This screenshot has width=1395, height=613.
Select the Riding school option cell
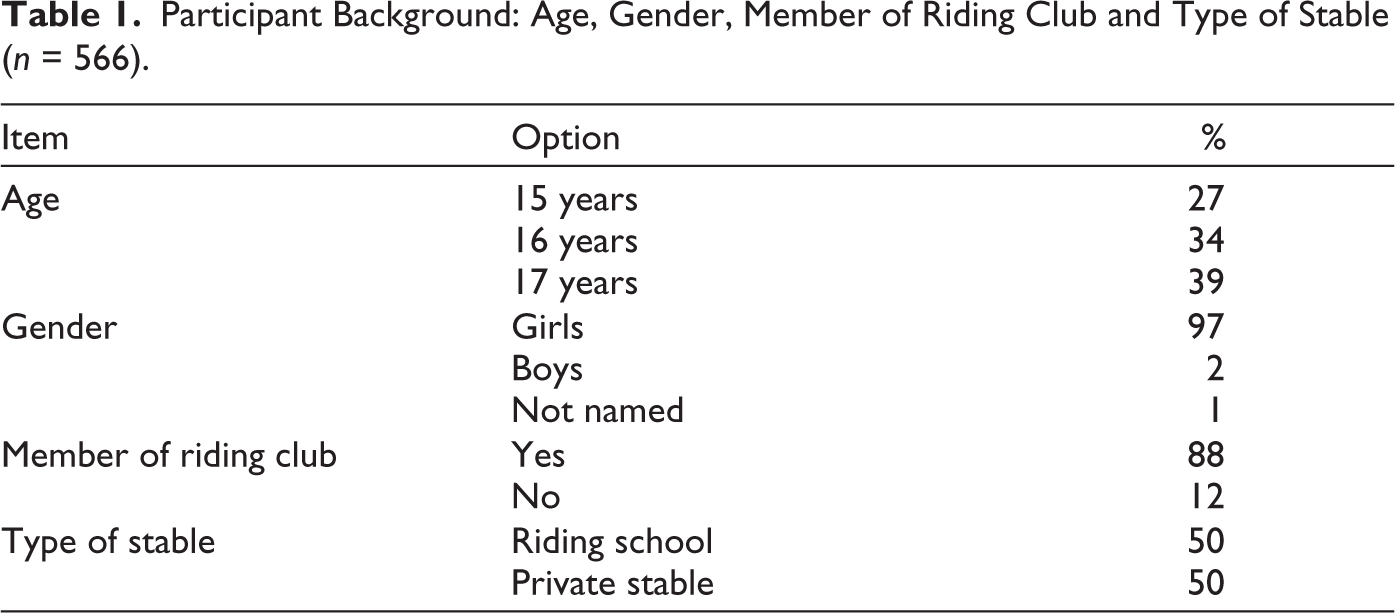612,541
